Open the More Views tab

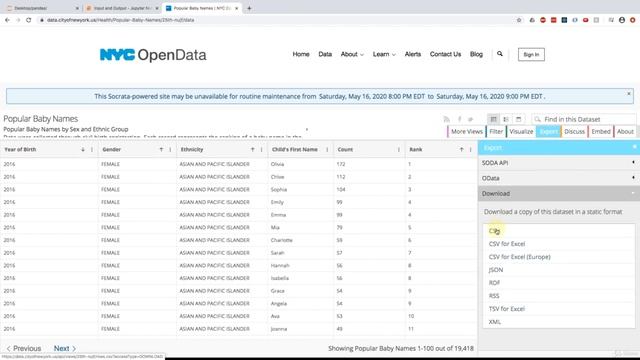point(466,131)
